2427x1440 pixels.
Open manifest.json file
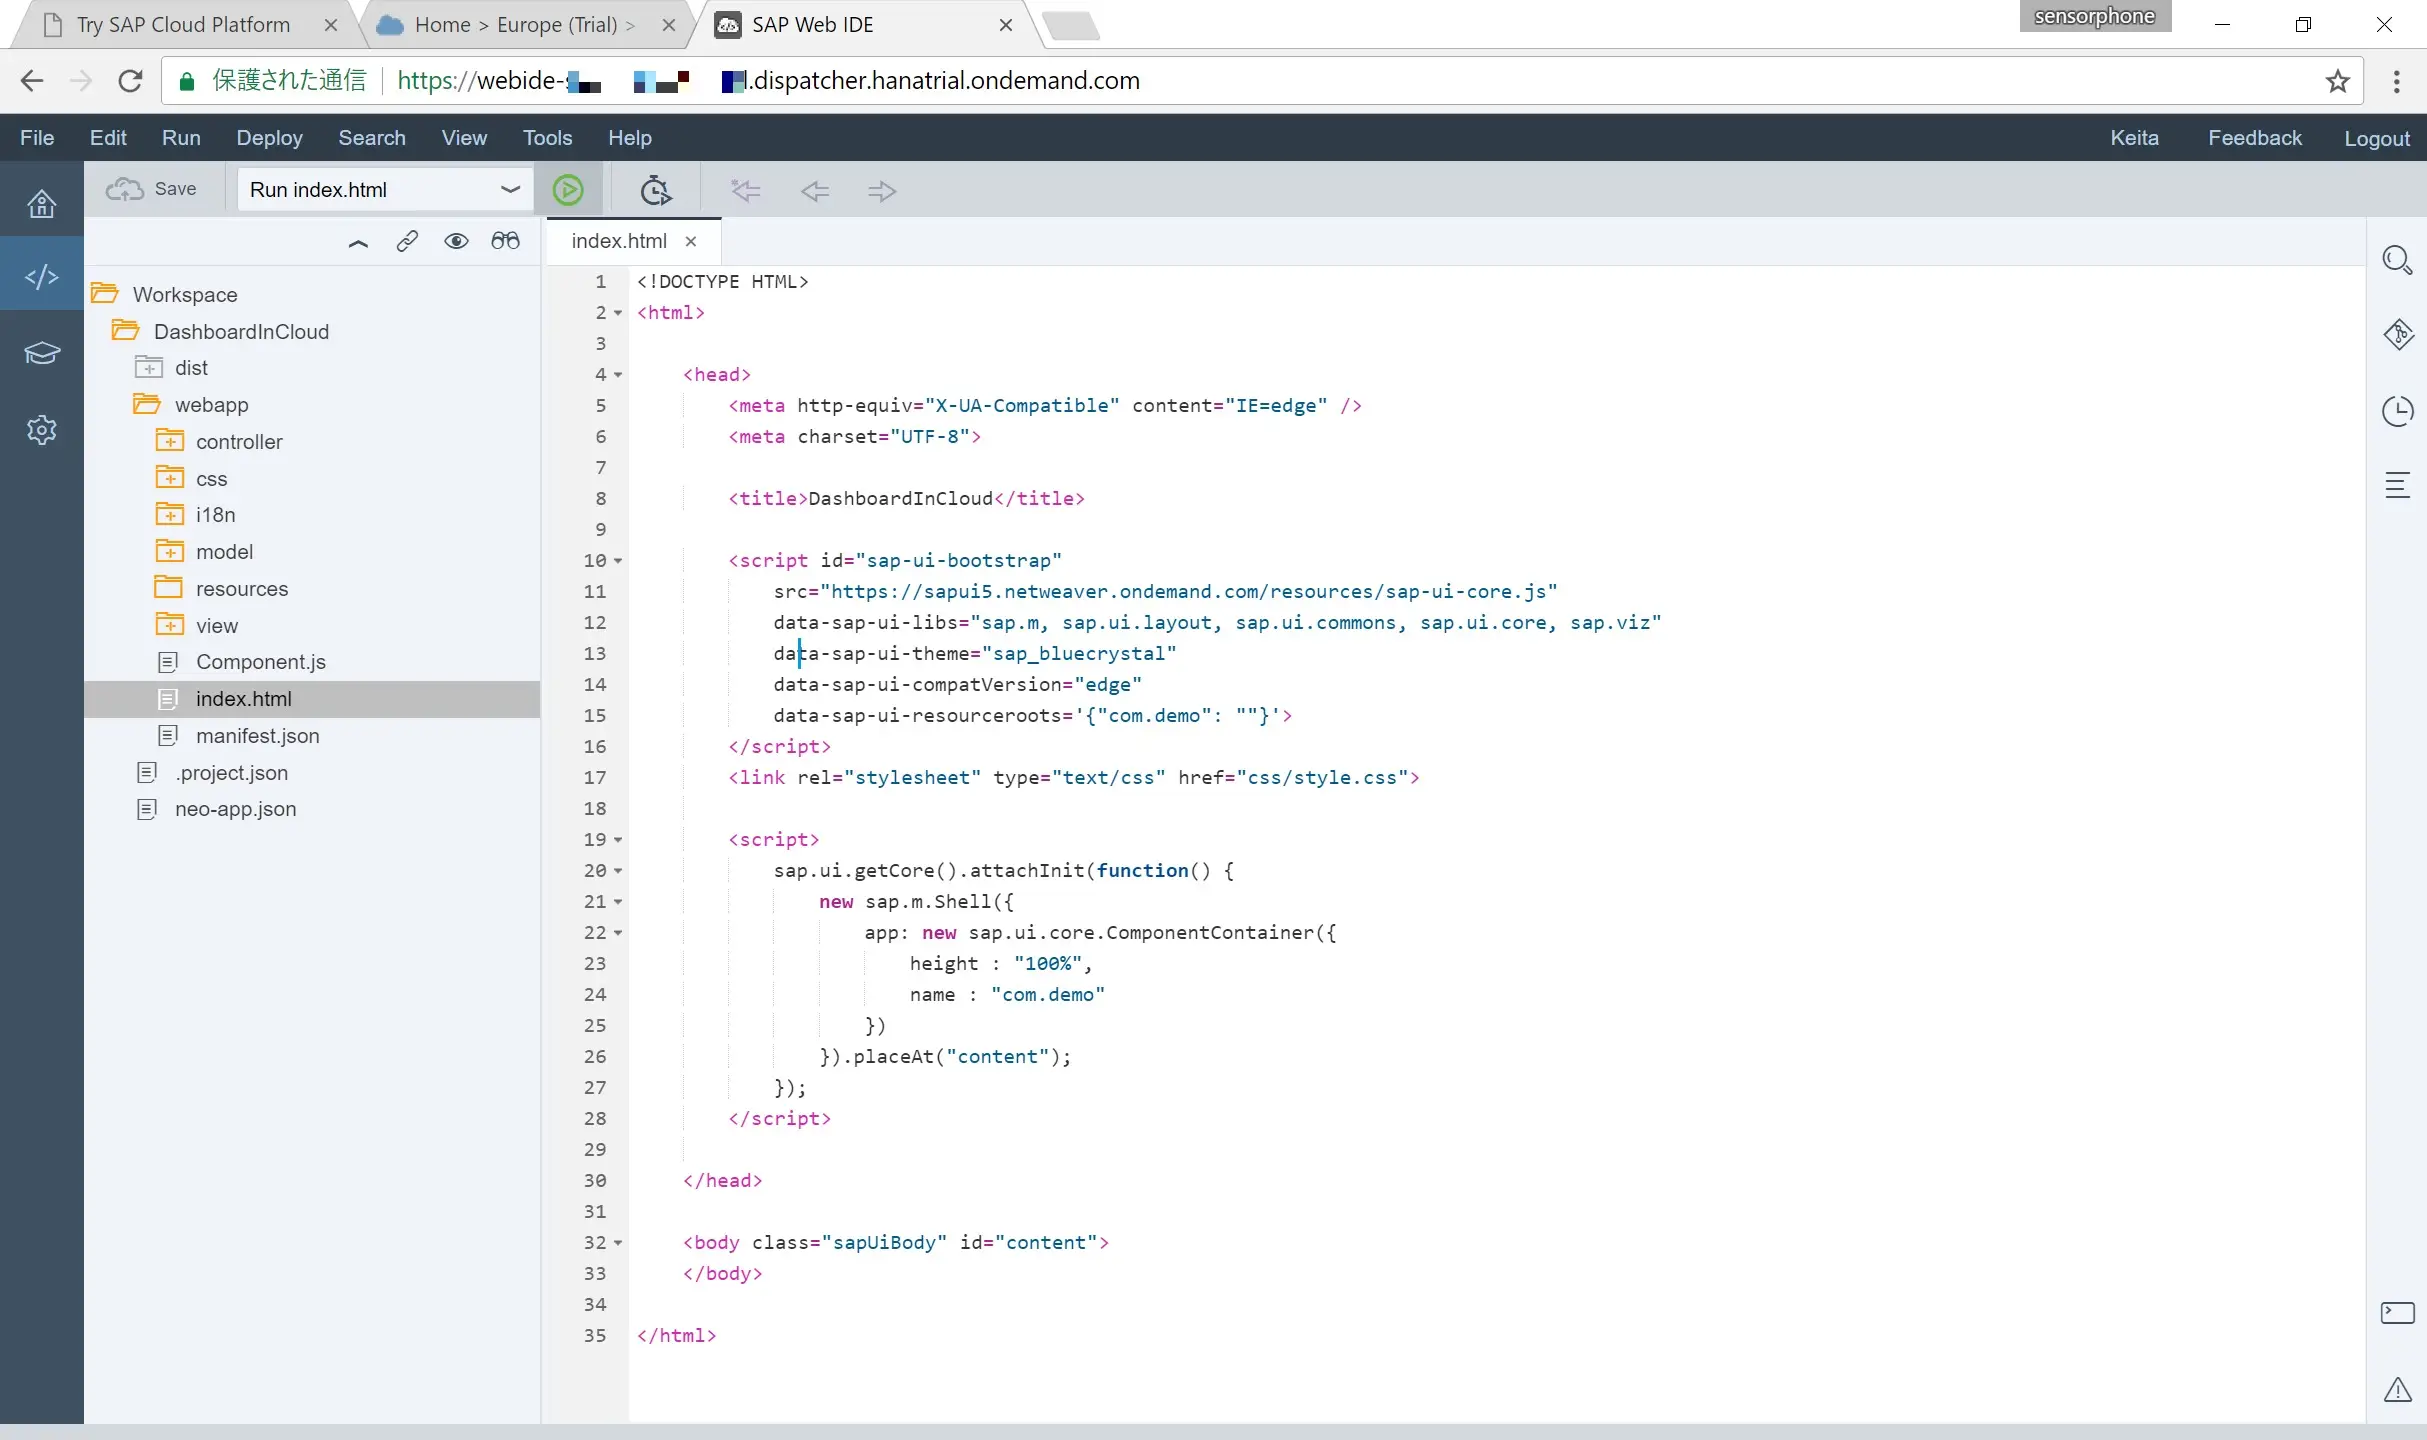click(x=257, y=735)
